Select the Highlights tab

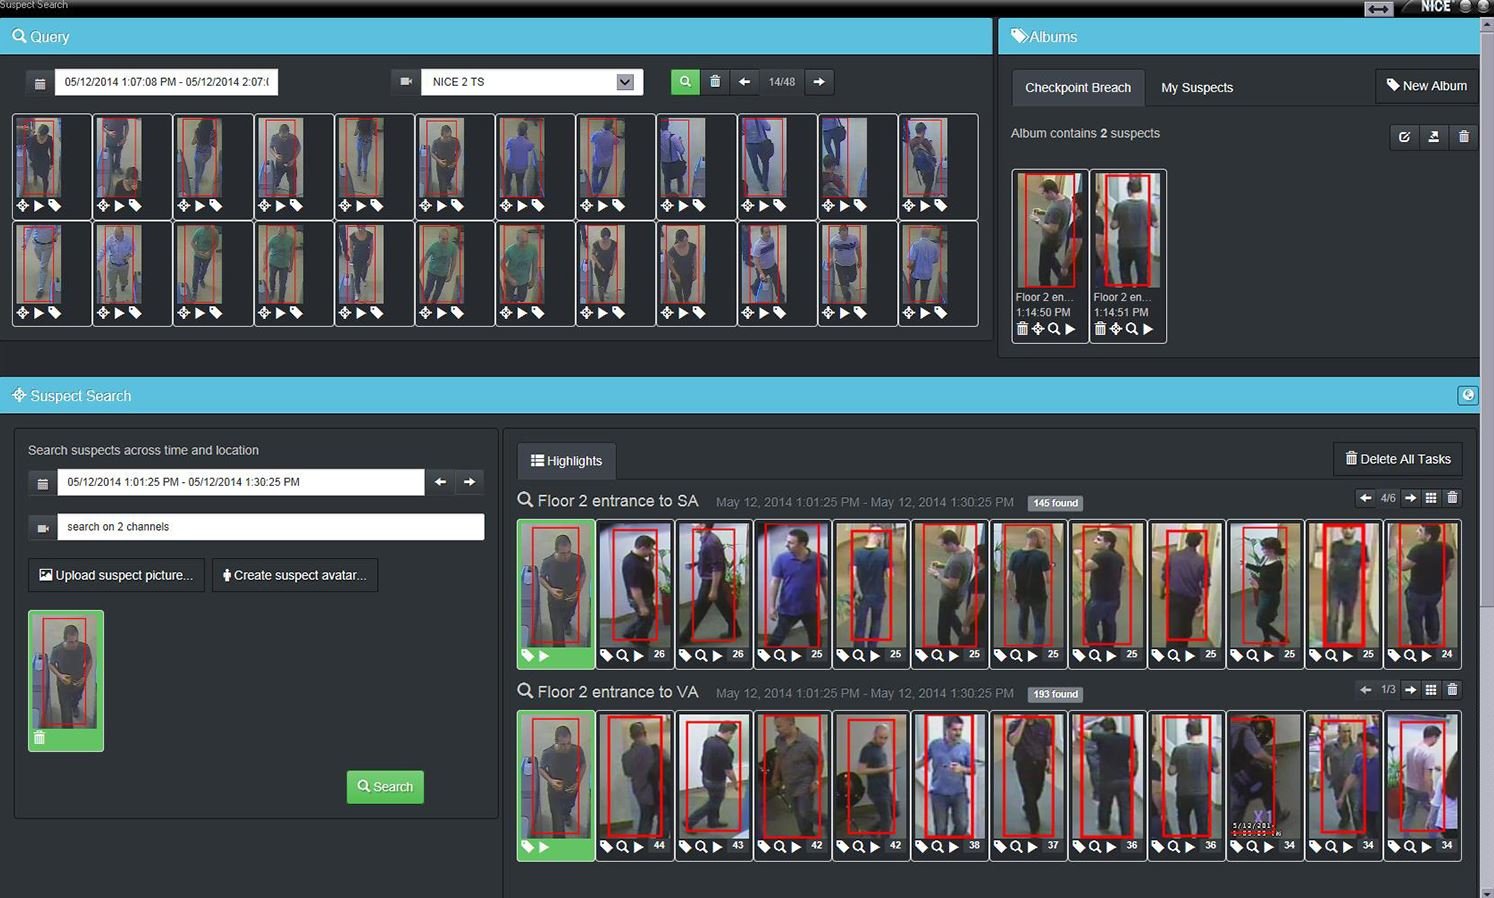(x=566, y=461)
